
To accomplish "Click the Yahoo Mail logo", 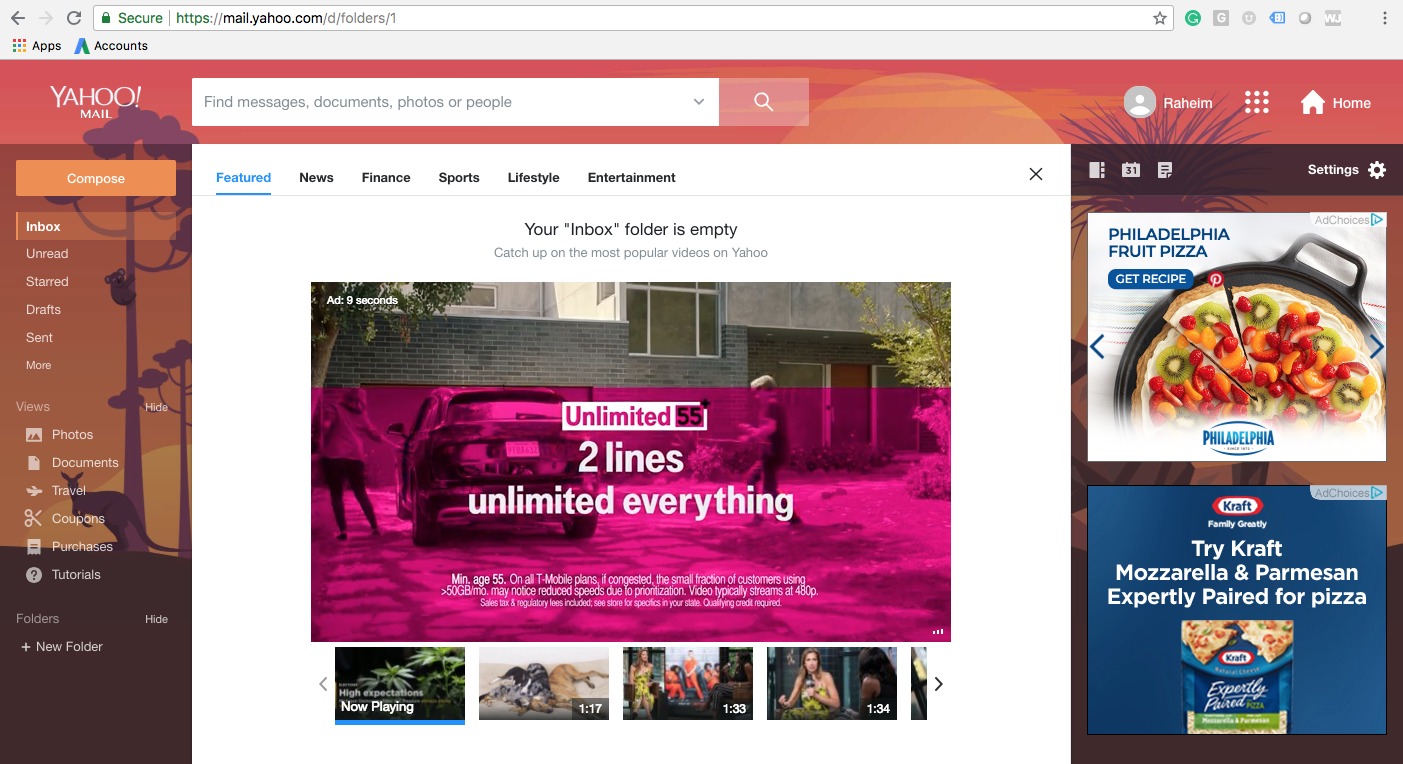I will tap(96, 102).
